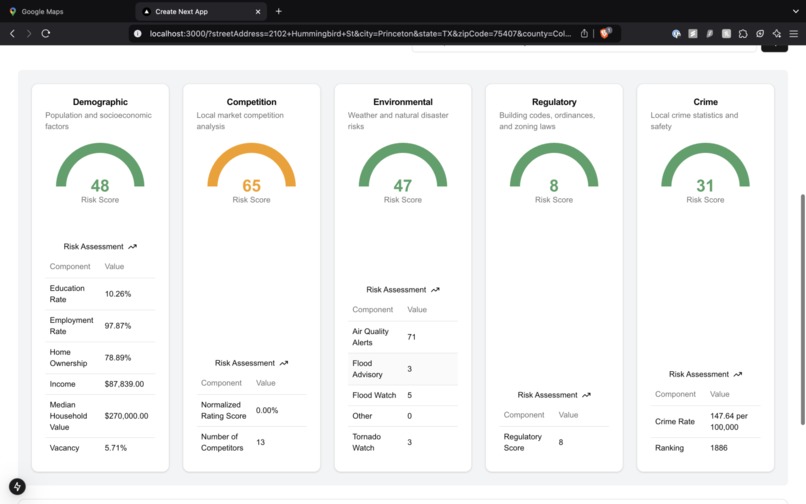Click the trend arrow beside Demographic Risk Assessment
806x504 pixels.
133,246
